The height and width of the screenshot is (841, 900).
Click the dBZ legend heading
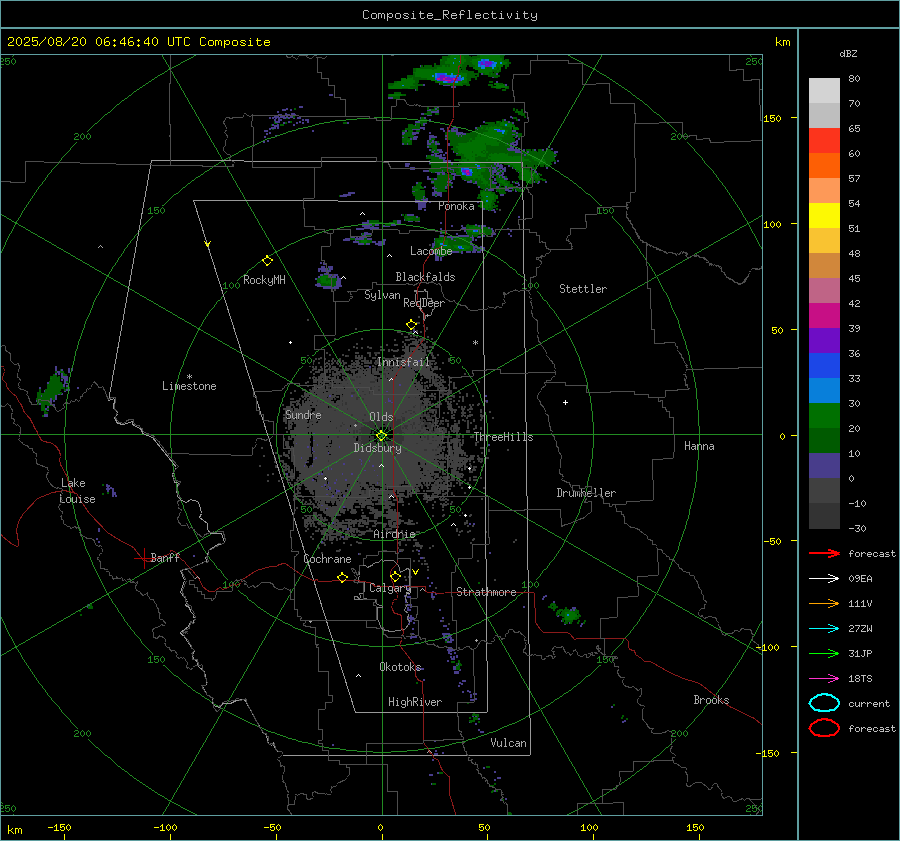848,53
